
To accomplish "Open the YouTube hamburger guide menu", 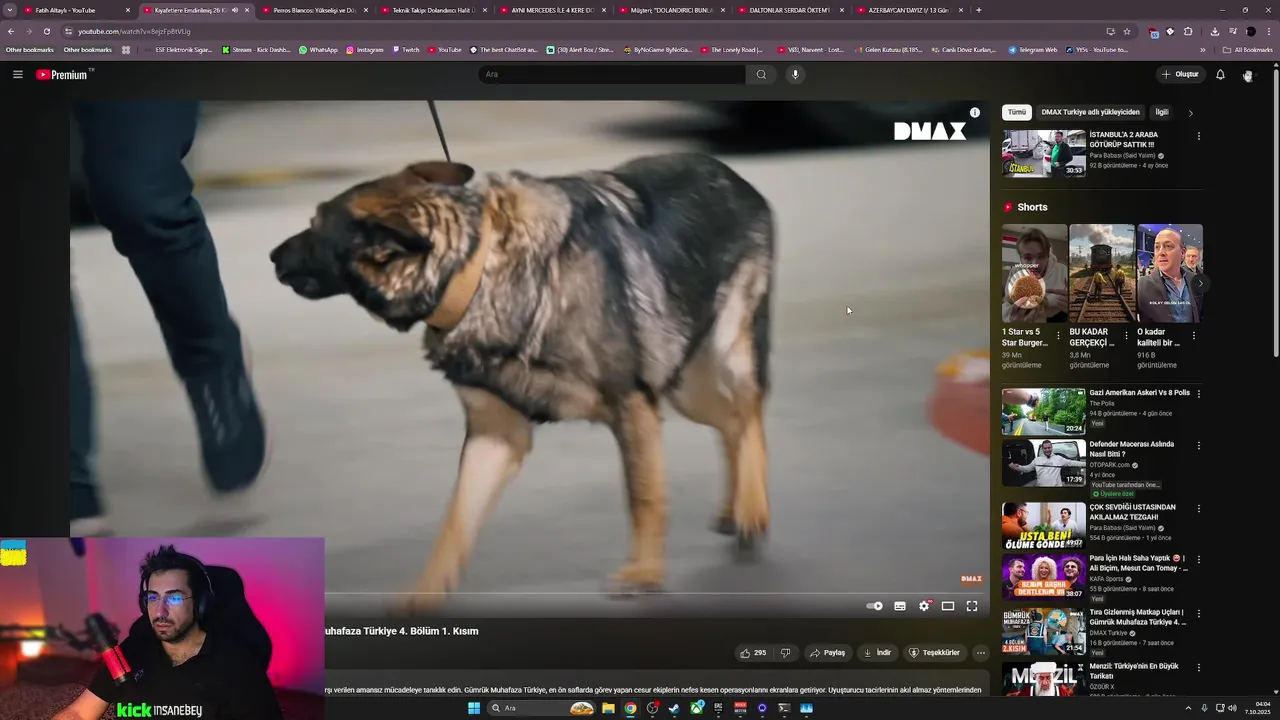I will coord(17,74).
